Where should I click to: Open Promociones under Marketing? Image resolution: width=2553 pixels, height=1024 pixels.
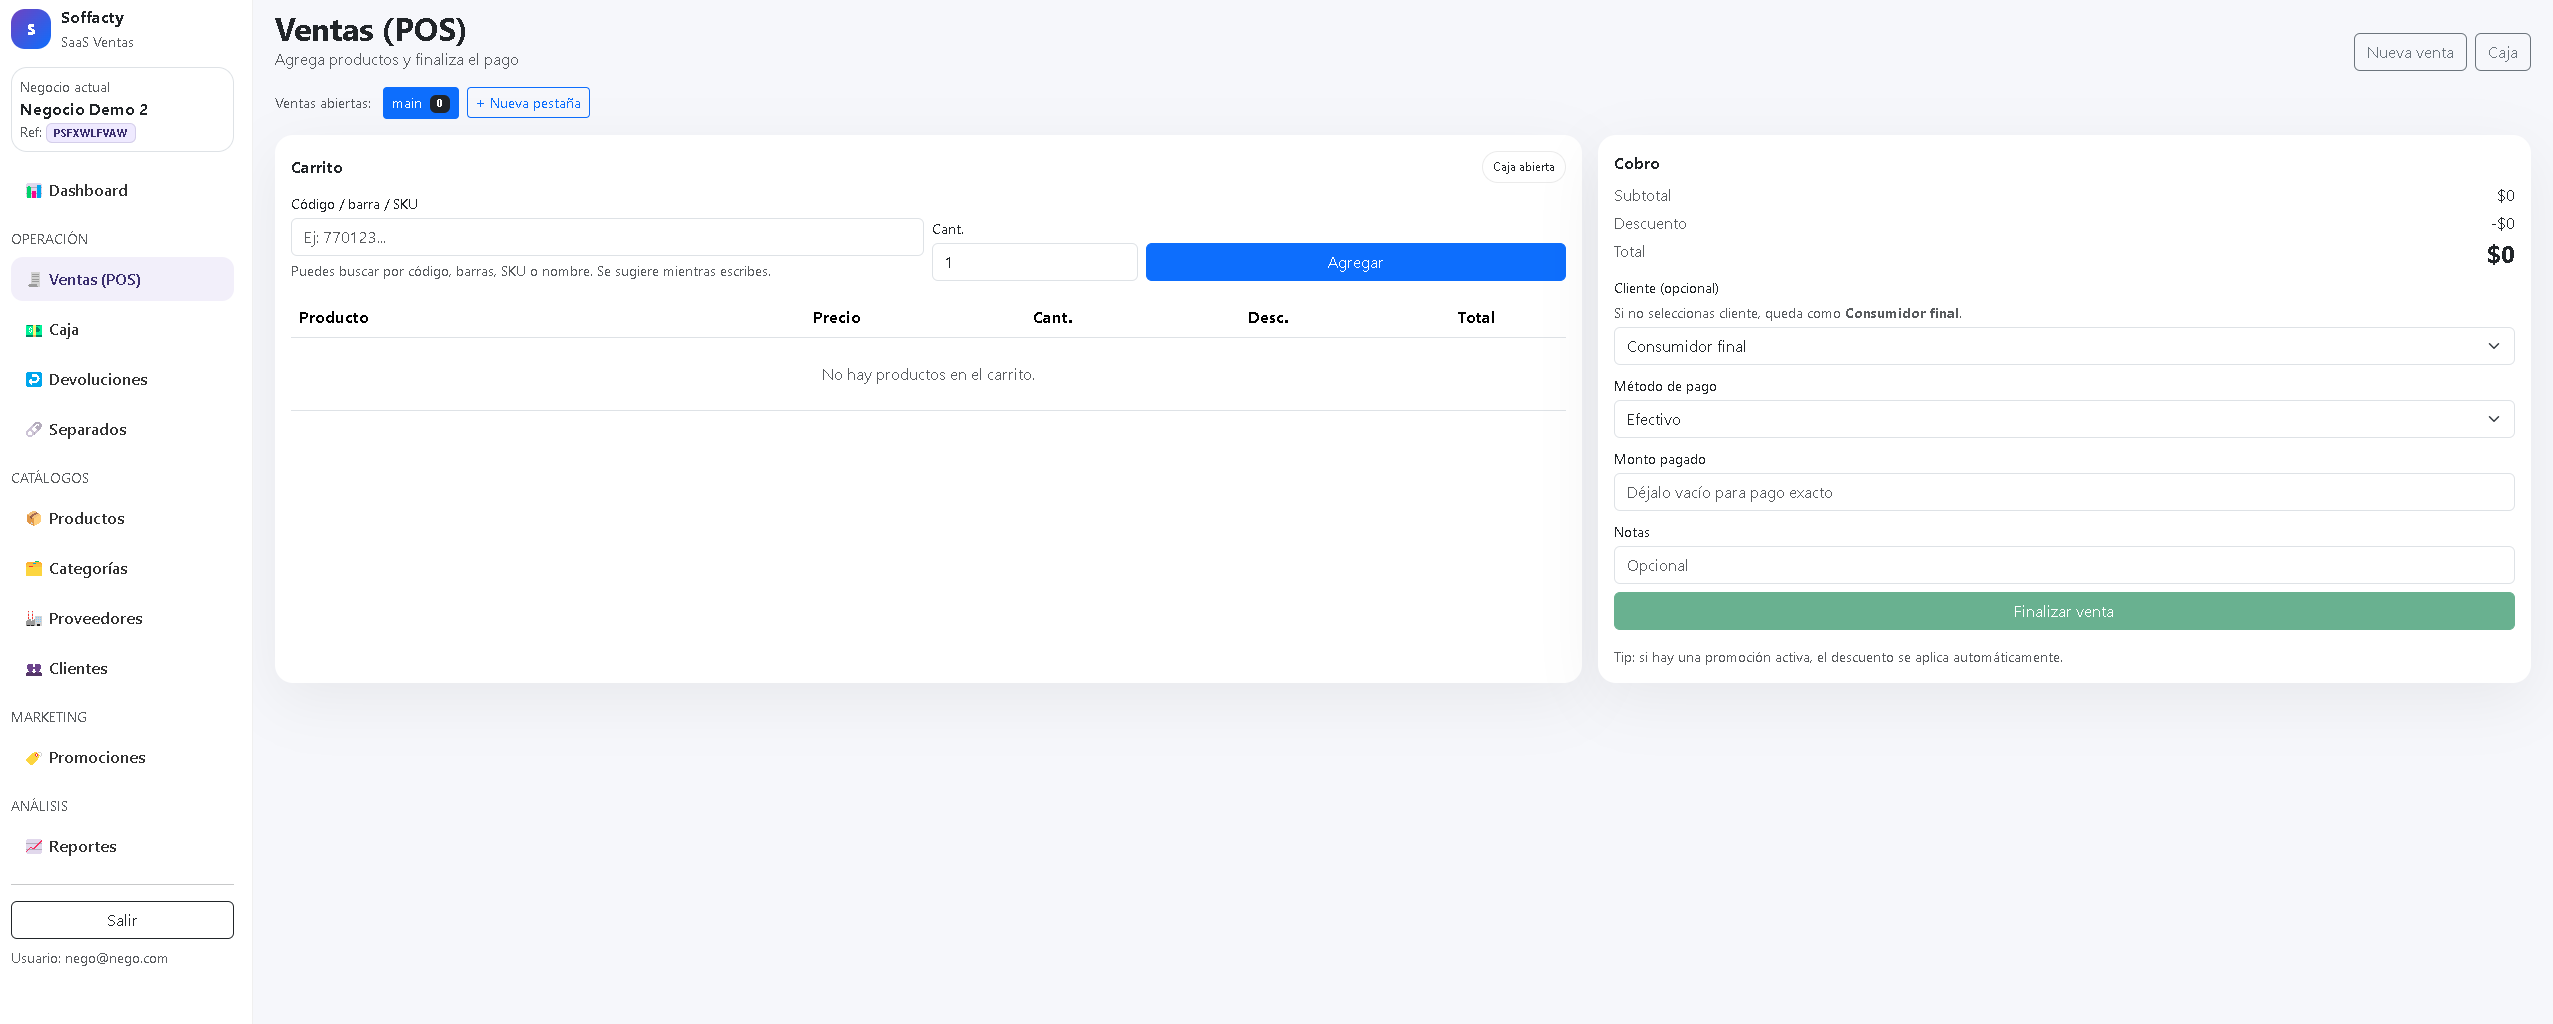tap(97, 757)
